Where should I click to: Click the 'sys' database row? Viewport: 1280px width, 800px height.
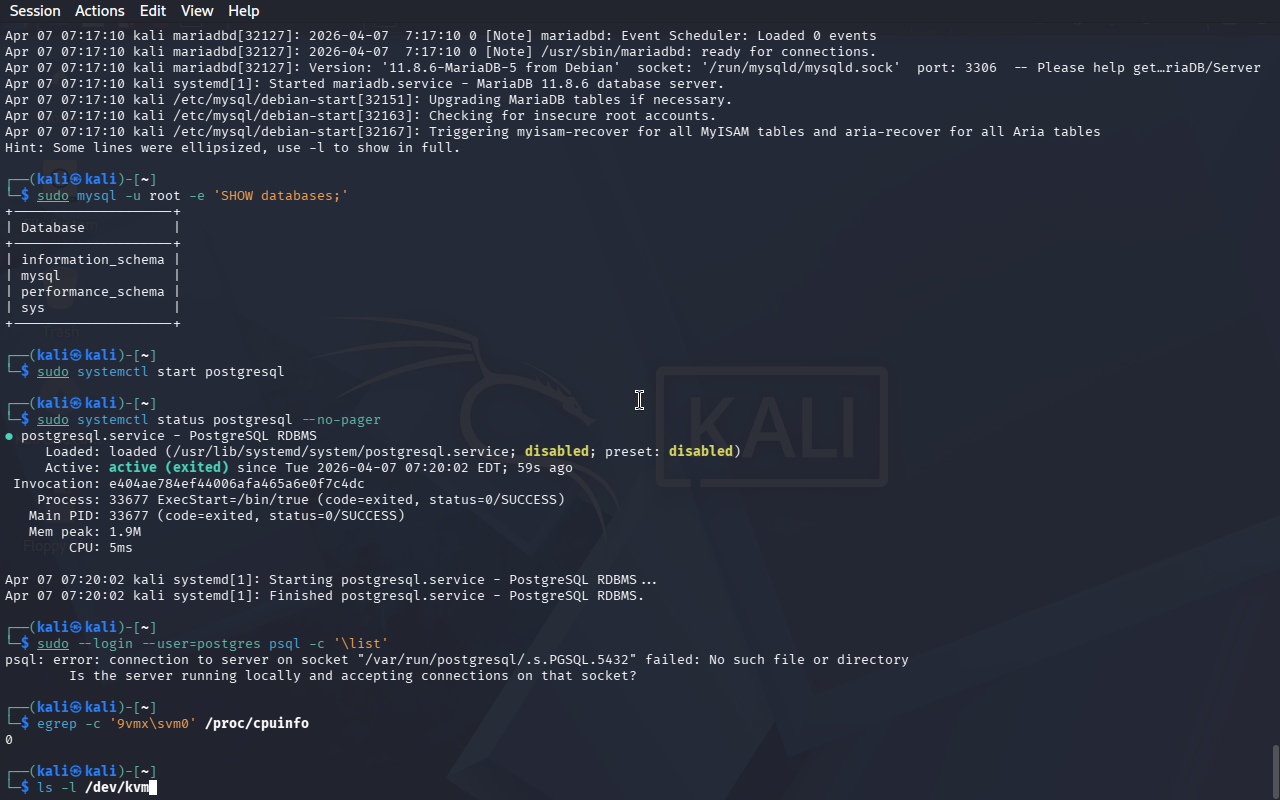pos(93,308)
